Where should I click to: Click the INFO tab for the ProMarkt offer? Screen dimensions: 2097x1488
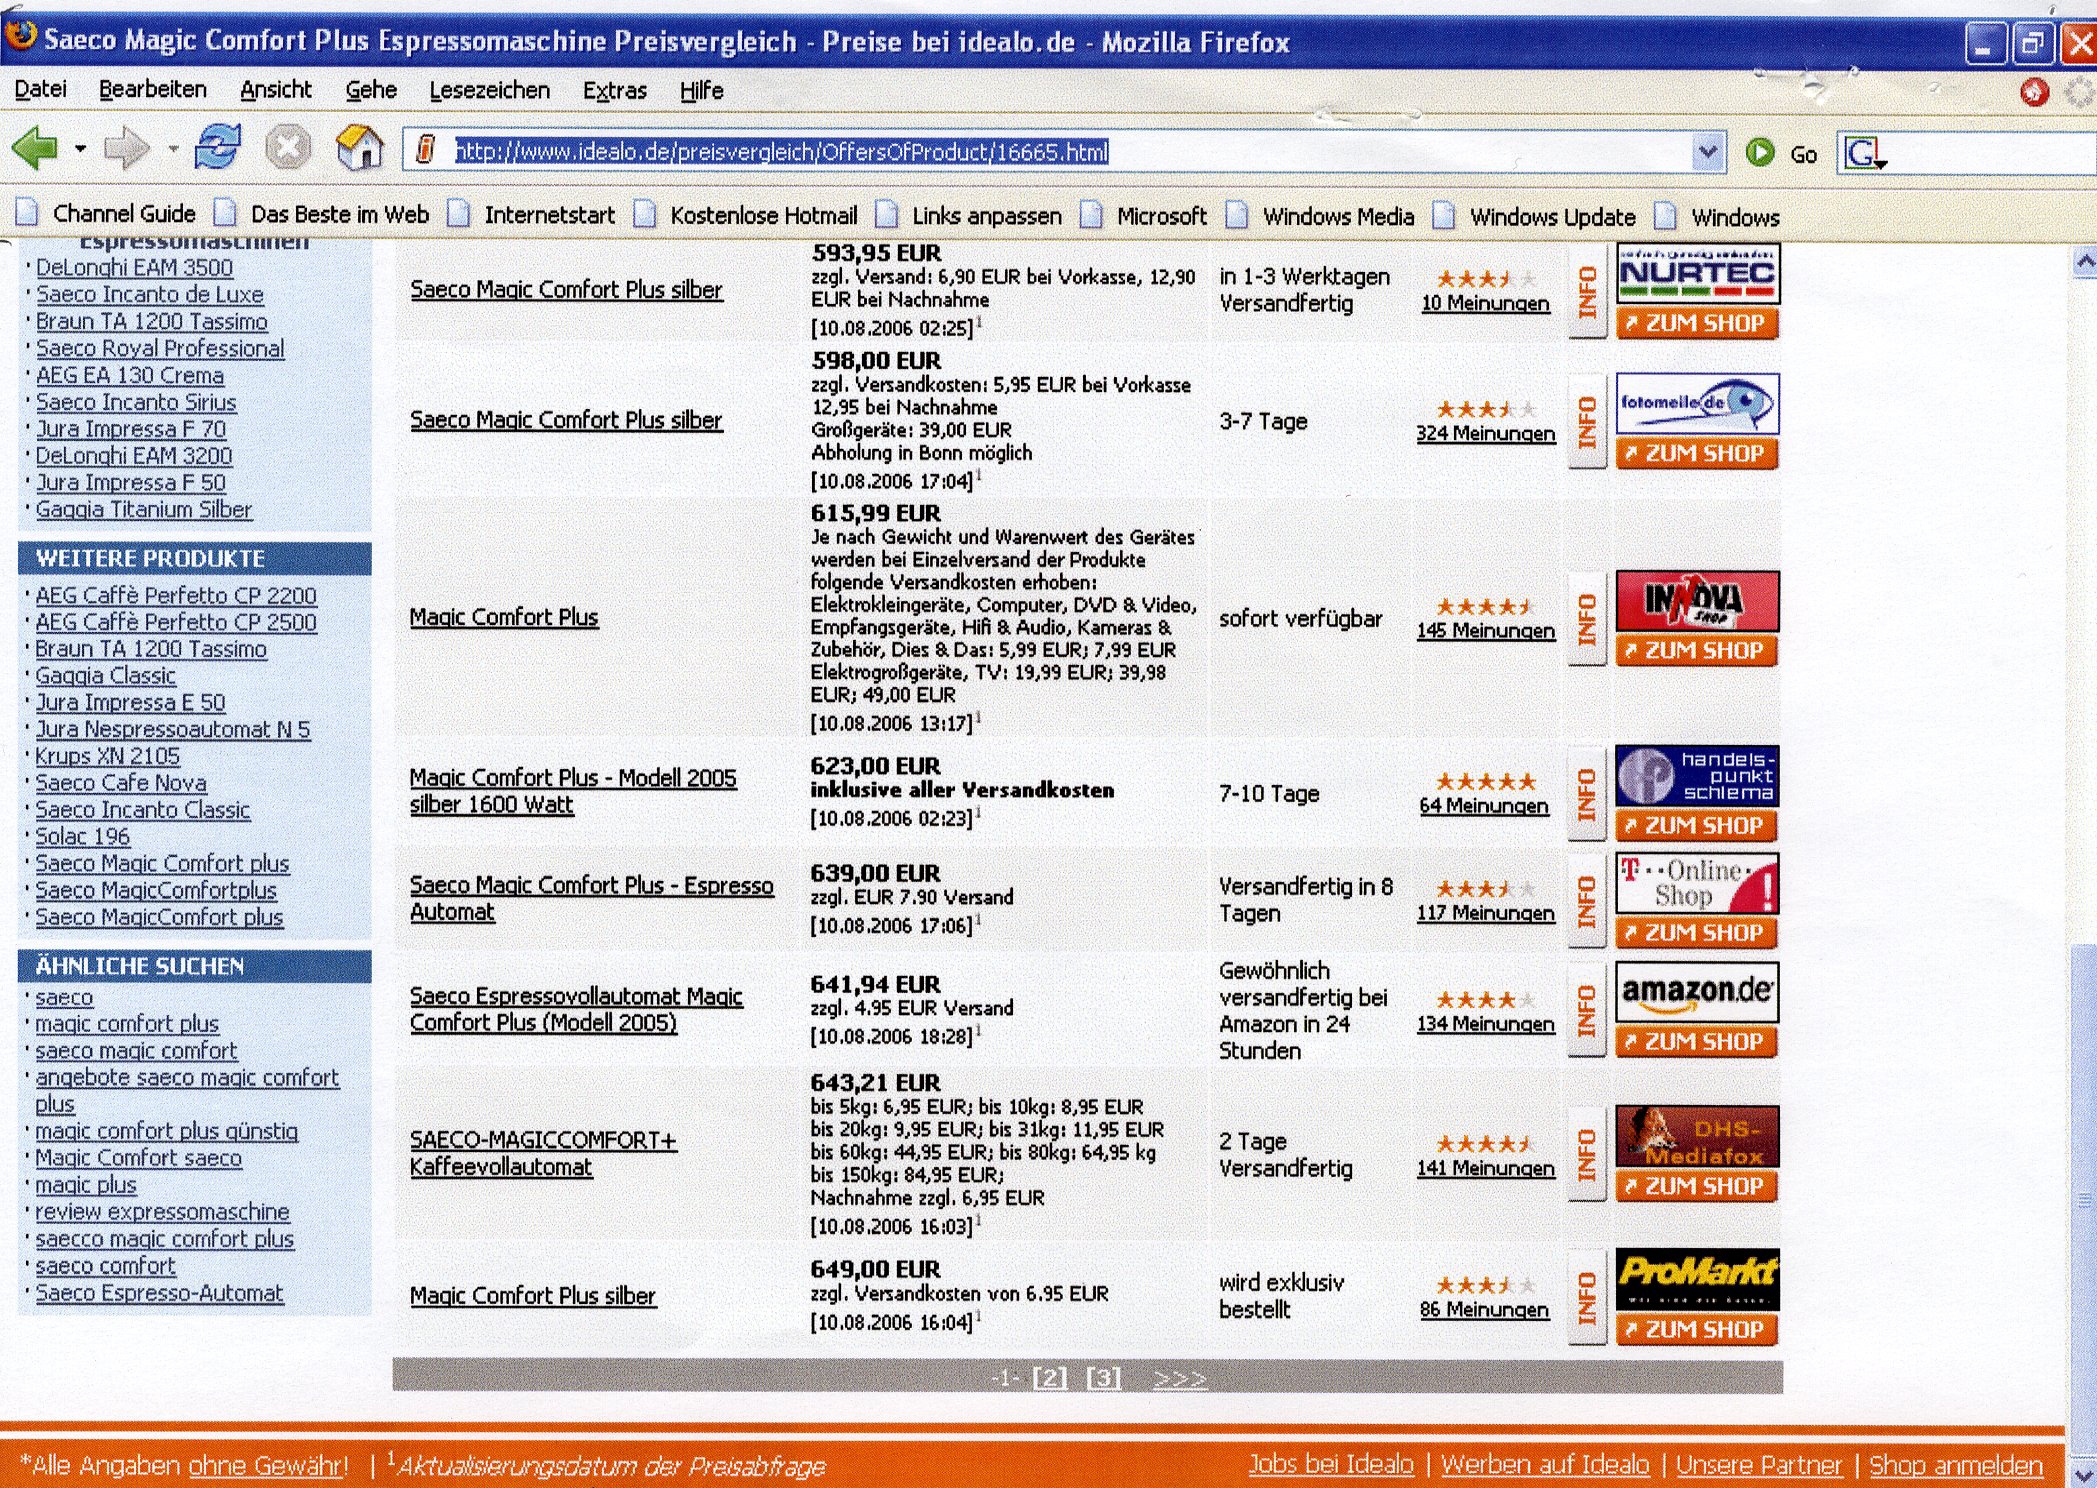1587,1298
